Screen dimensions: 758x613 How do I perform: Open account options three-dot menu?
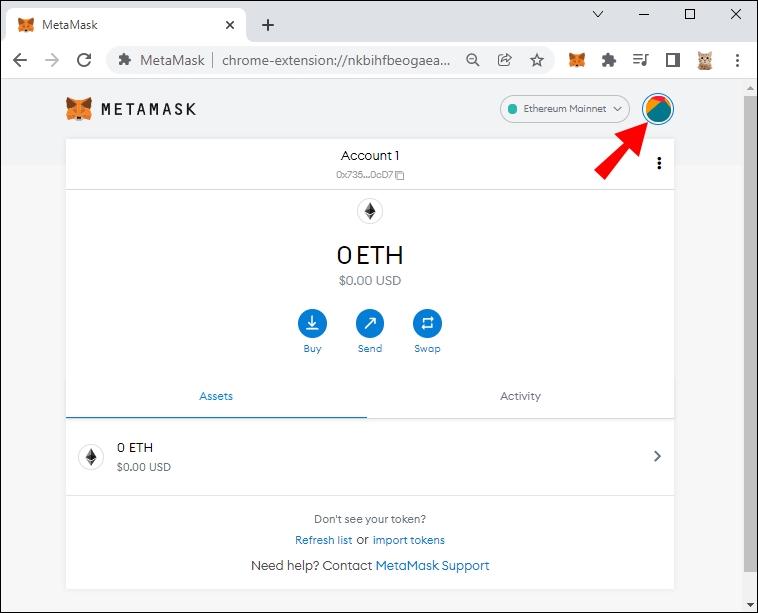(x=659, y=163)
